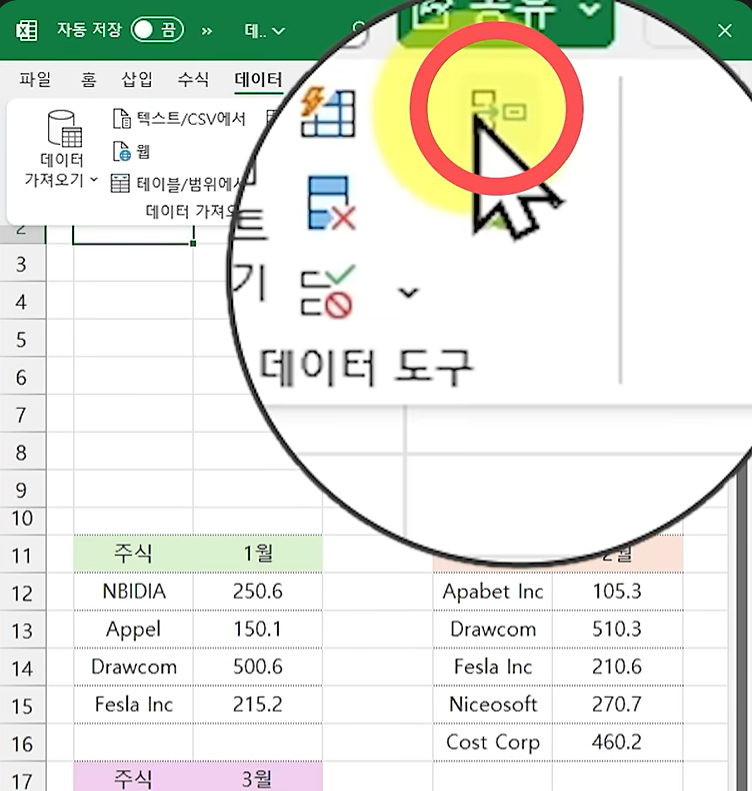Select the 주식 header cell in row 17
This screenshot has width=752, height=791.
(x=133, y=778)
